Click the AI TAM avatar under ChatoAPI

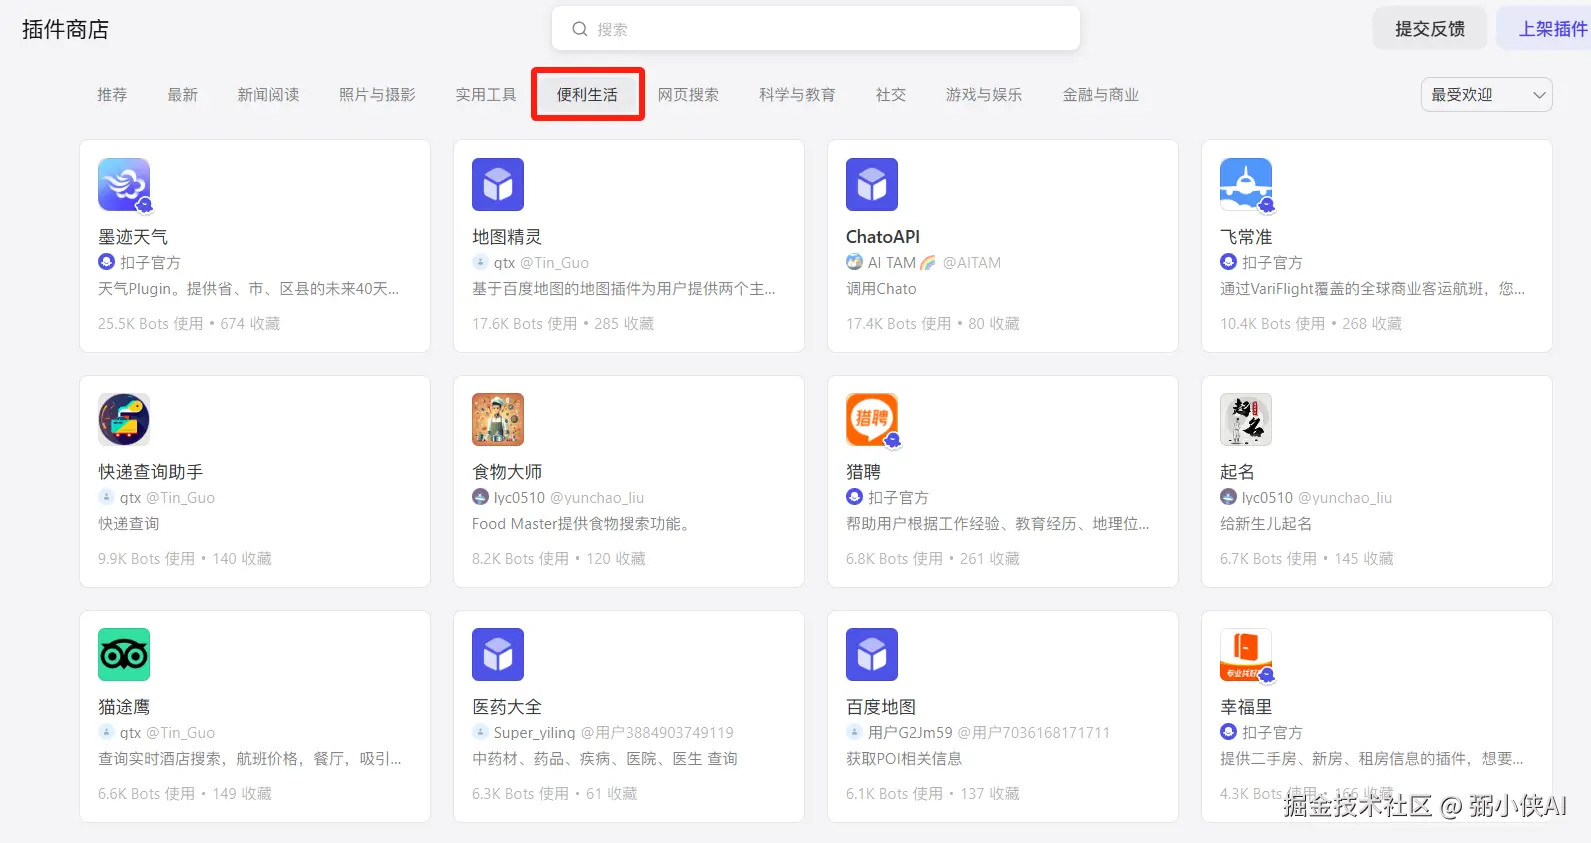pos(854,262)
